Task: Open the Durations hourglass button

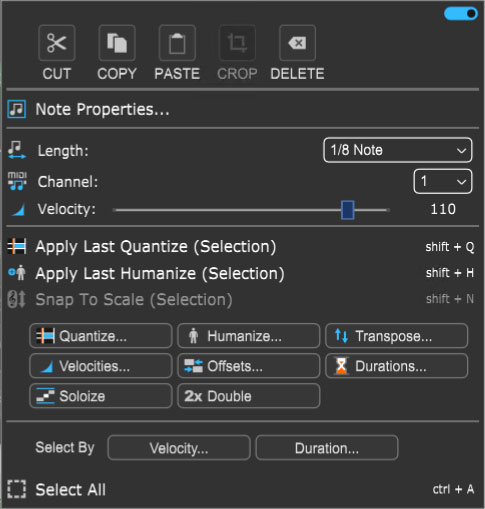Action: [x=396, y=366]
